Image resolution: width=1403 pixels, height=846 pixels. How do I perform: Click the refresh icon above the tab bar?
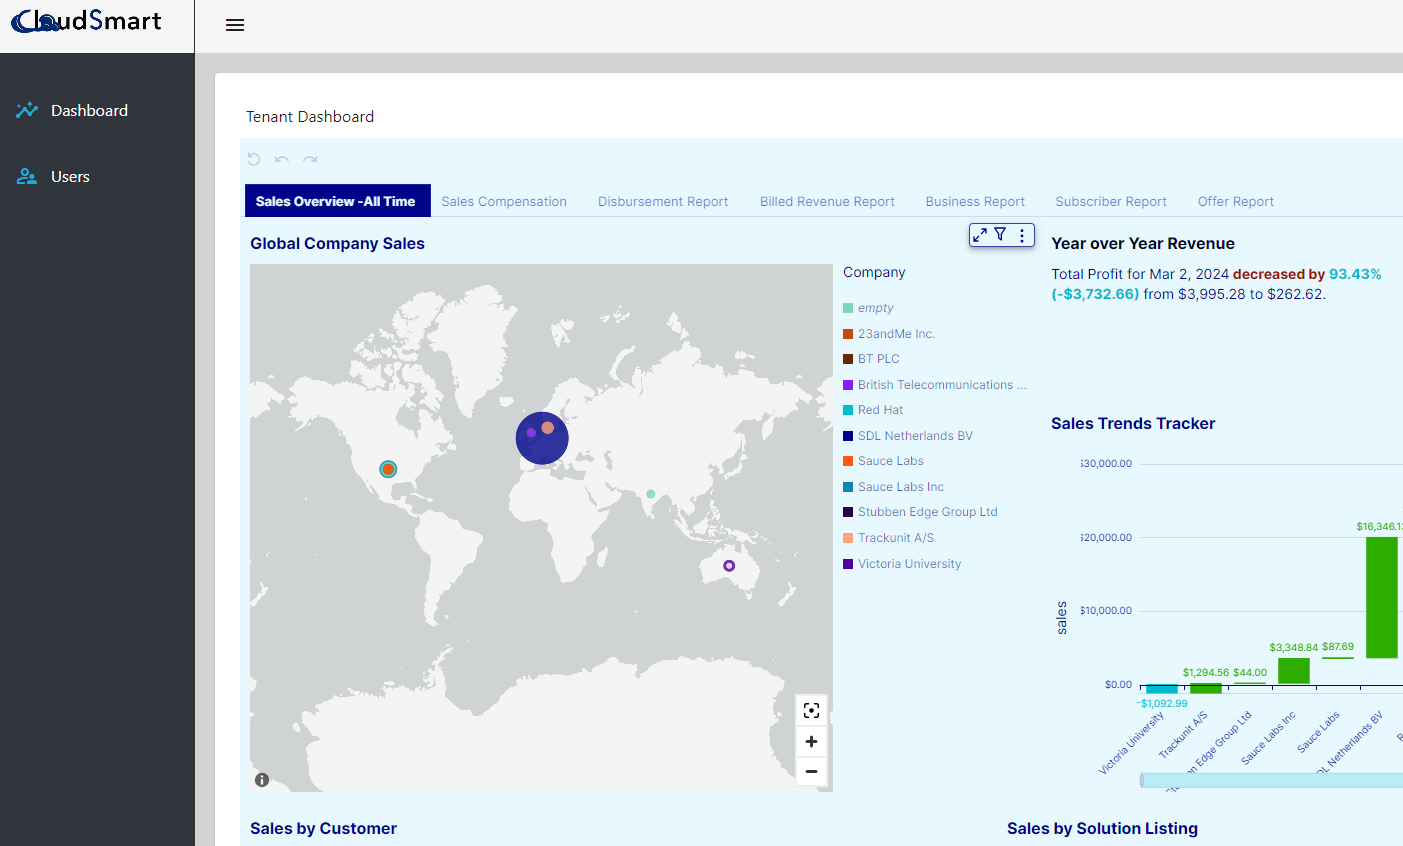coord(254,159)
